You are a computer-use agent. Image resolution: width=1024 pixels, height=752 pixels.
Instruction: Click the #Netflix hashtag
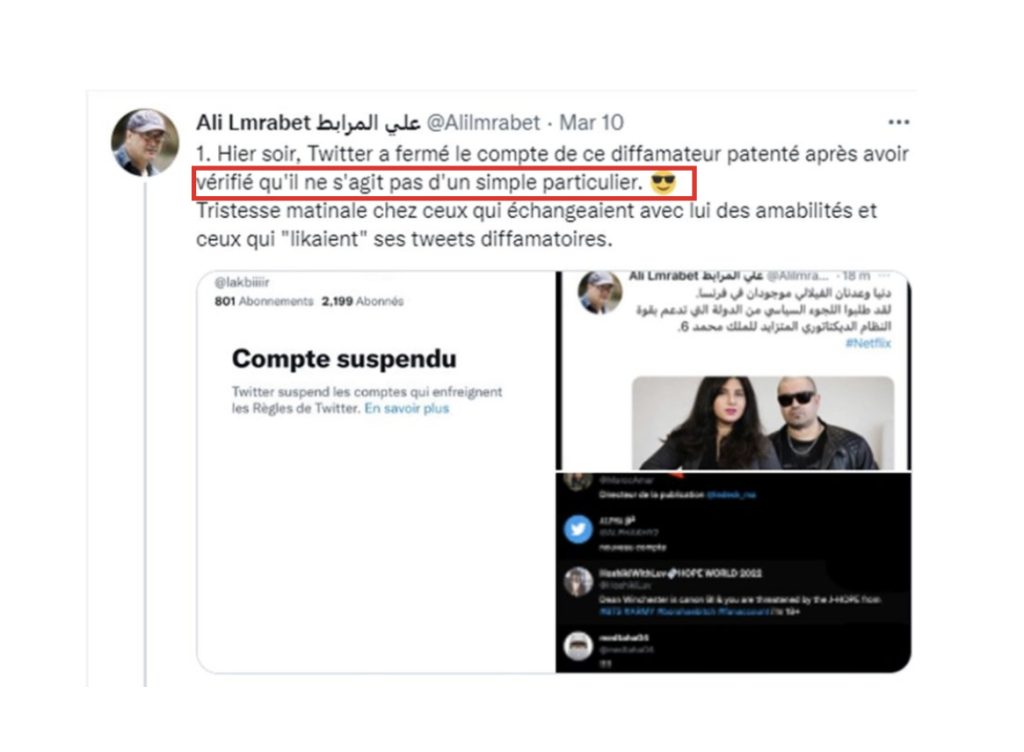(868, 343)
